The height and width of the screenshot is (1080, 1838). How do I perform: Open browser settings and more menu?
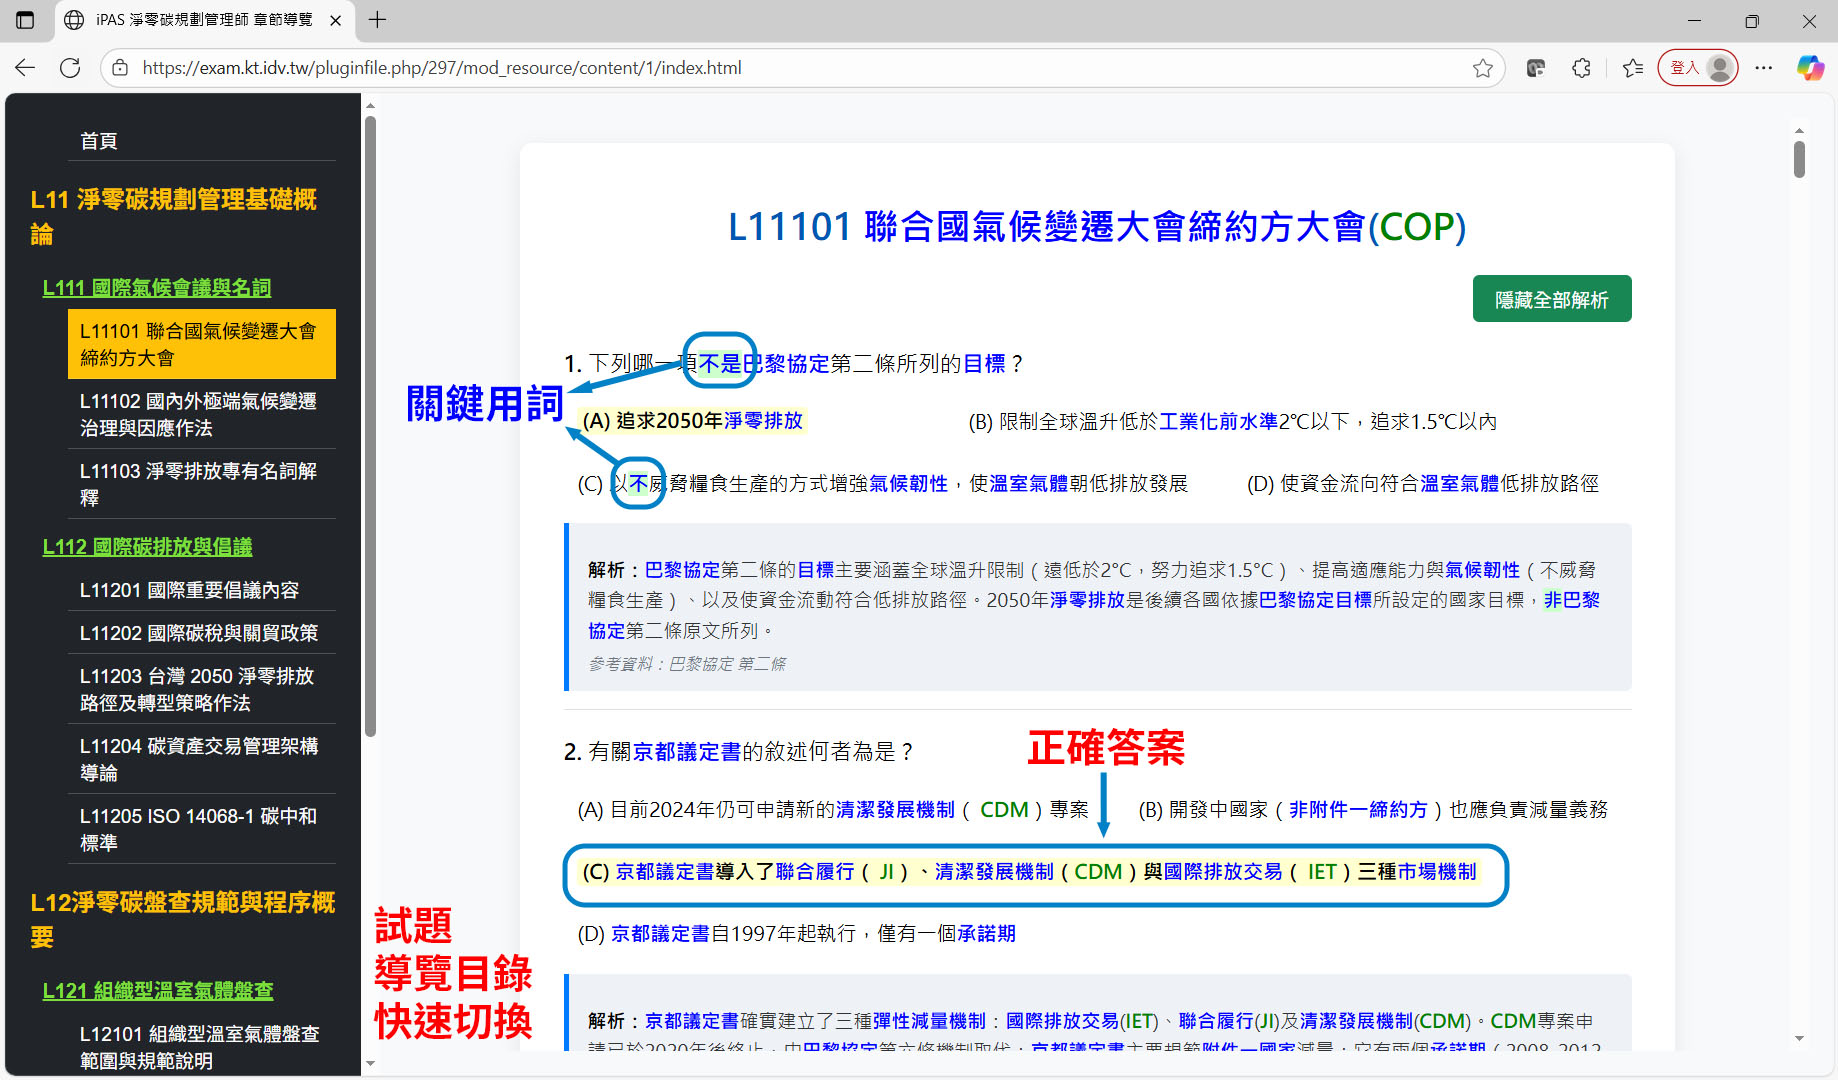coord(1763,68)
